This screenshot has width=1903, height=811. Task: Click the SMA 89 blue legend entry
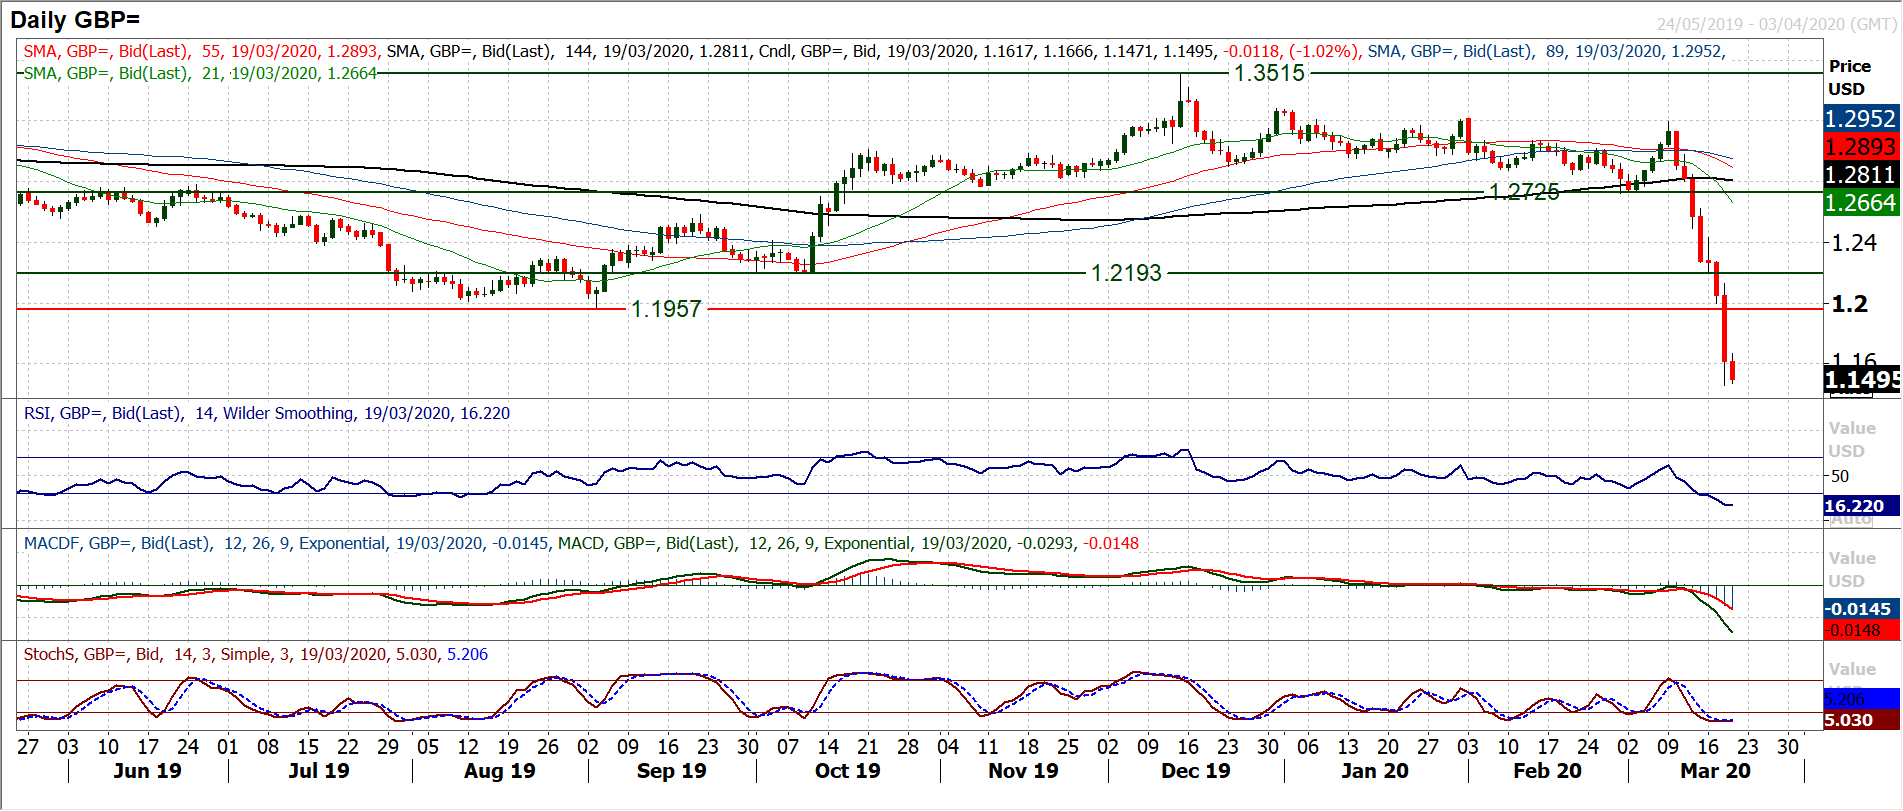1545,51
